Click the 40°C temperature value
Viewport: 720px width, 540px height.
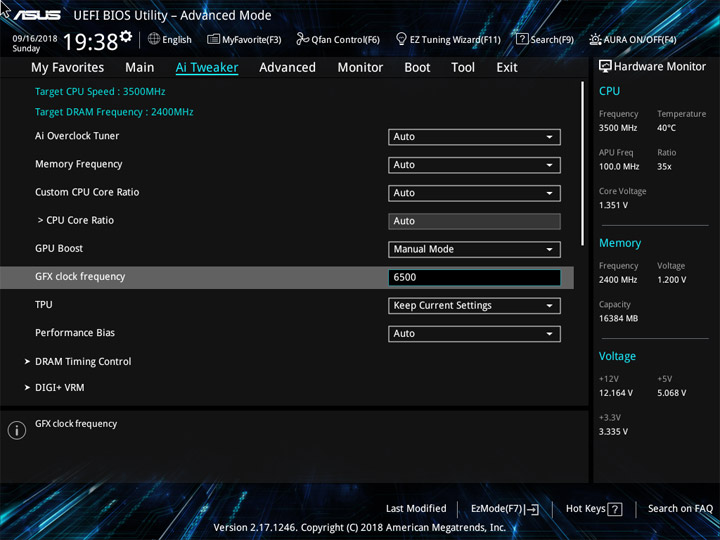pos(666,128)
